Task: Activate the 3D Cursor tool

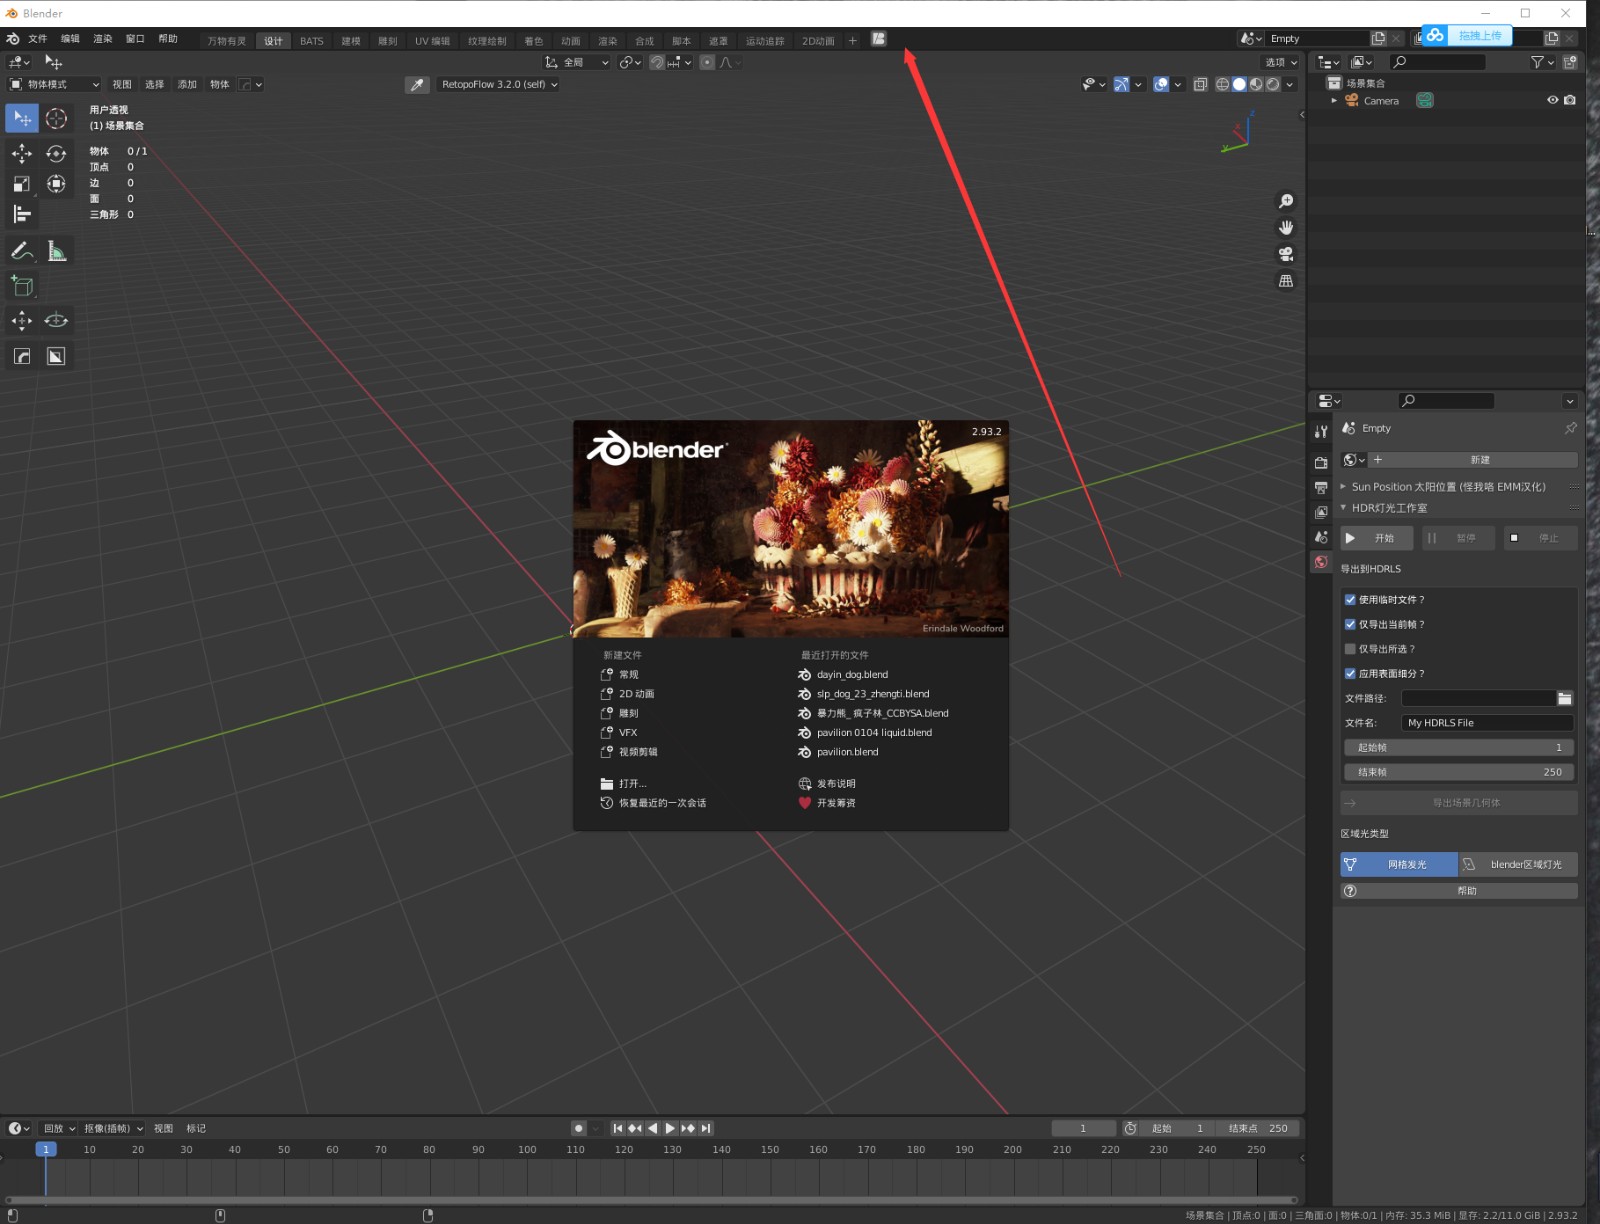Action: point(56,118)
